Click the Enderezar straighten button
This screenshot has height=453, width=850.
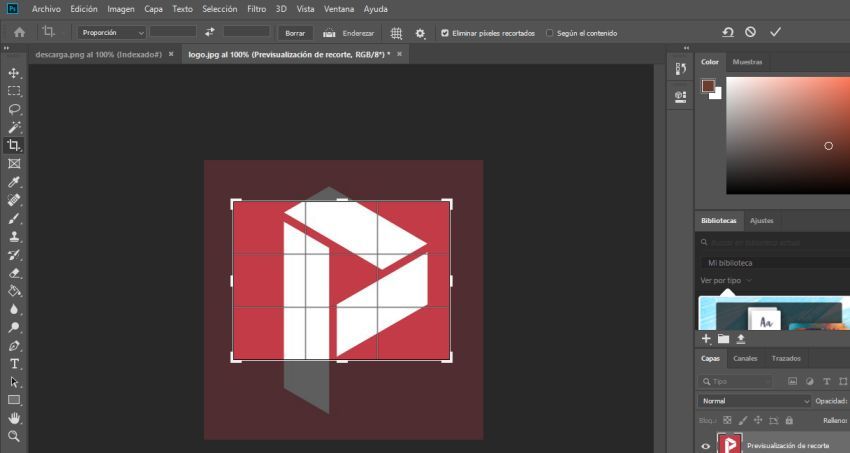click(x=349, y=33)
